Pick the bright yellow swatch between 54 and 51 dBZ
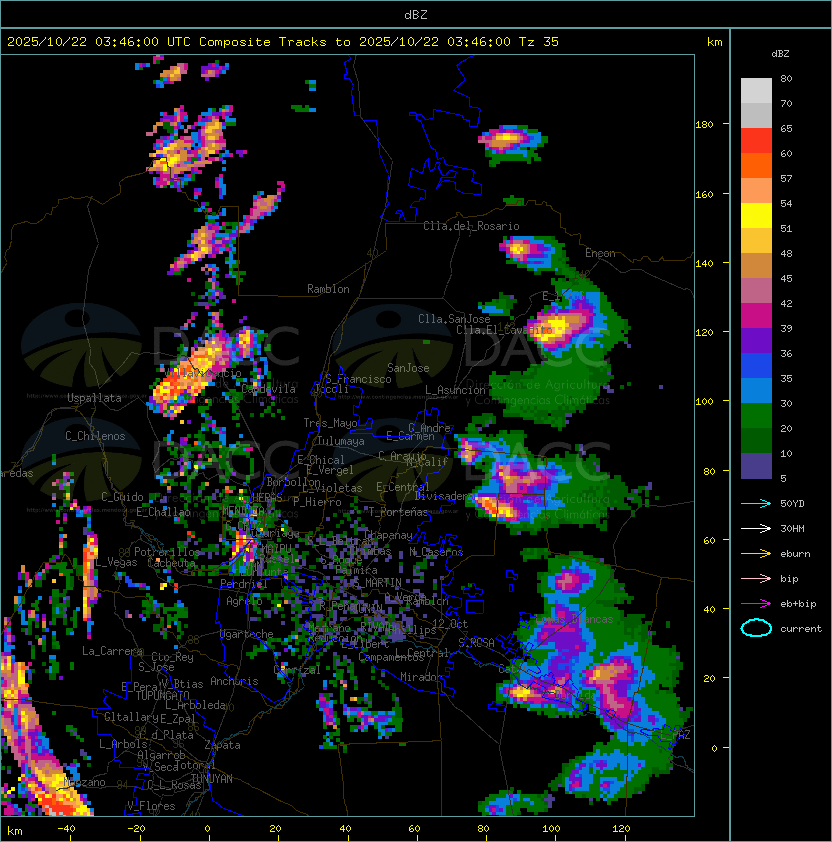832x842 pixels. tap(756, 215)
